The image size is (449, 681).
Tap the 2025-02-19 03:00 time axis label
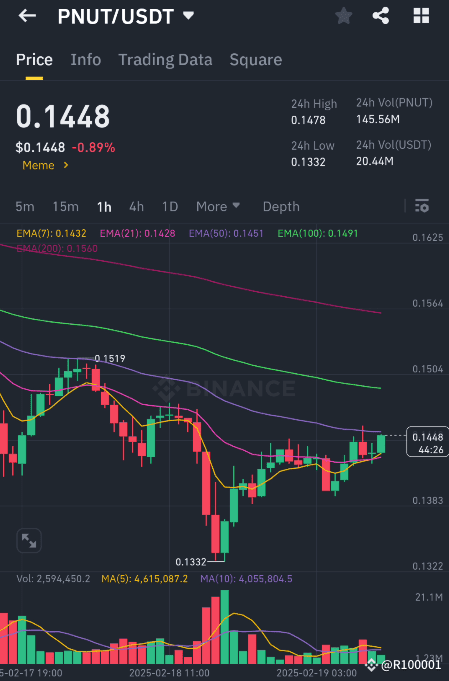click(317, 673)
